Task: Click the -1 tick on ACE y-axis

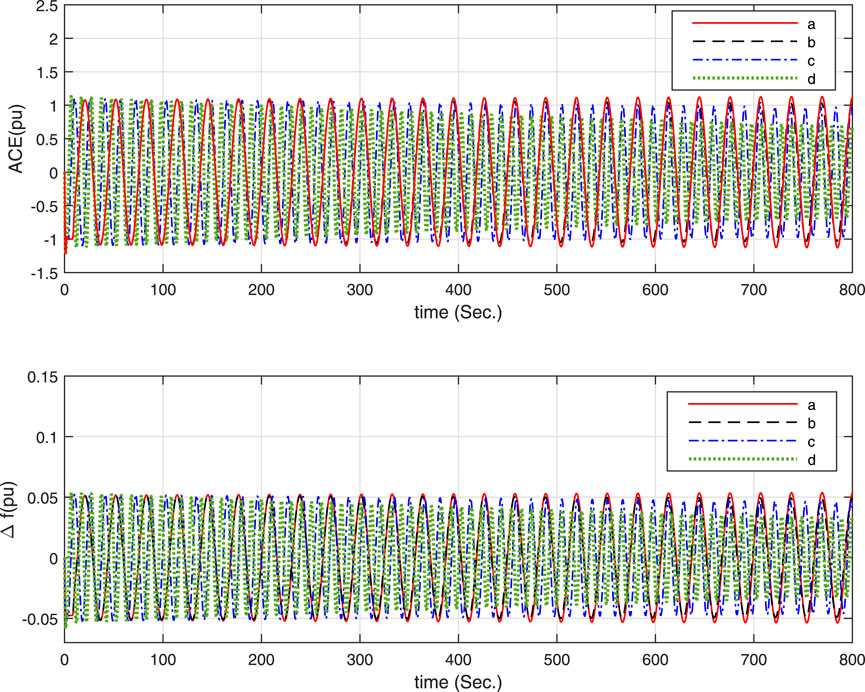Action: (x=49, y=239)
